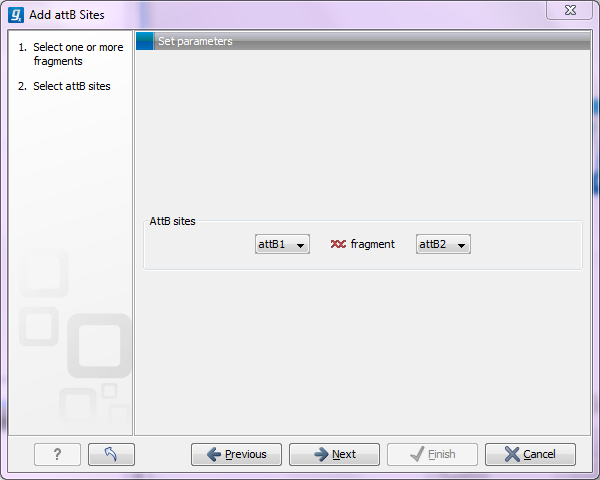
Task: Click the Add attB Sites window title
Action: point(66,15)
